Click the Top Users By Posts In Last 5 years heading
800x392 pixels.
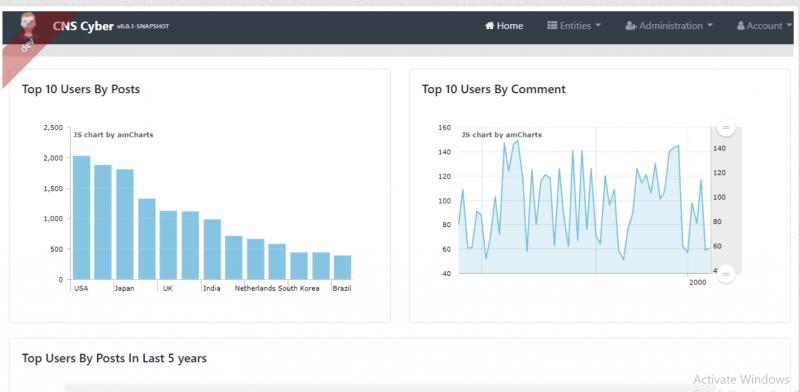click(114, 358)
